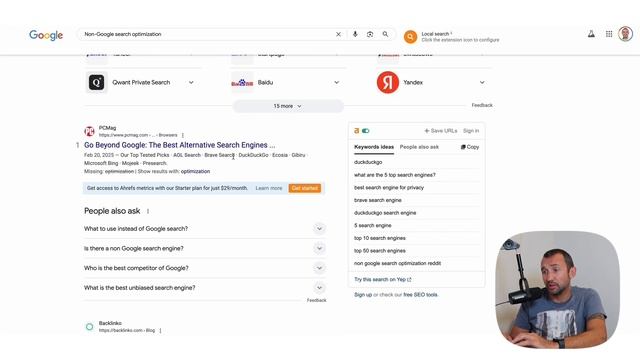Image resolution: width=640 pixels, height=360 pixels.
Task: Expand the Qwant Private Search entry
Action: (x=191, y=82)
